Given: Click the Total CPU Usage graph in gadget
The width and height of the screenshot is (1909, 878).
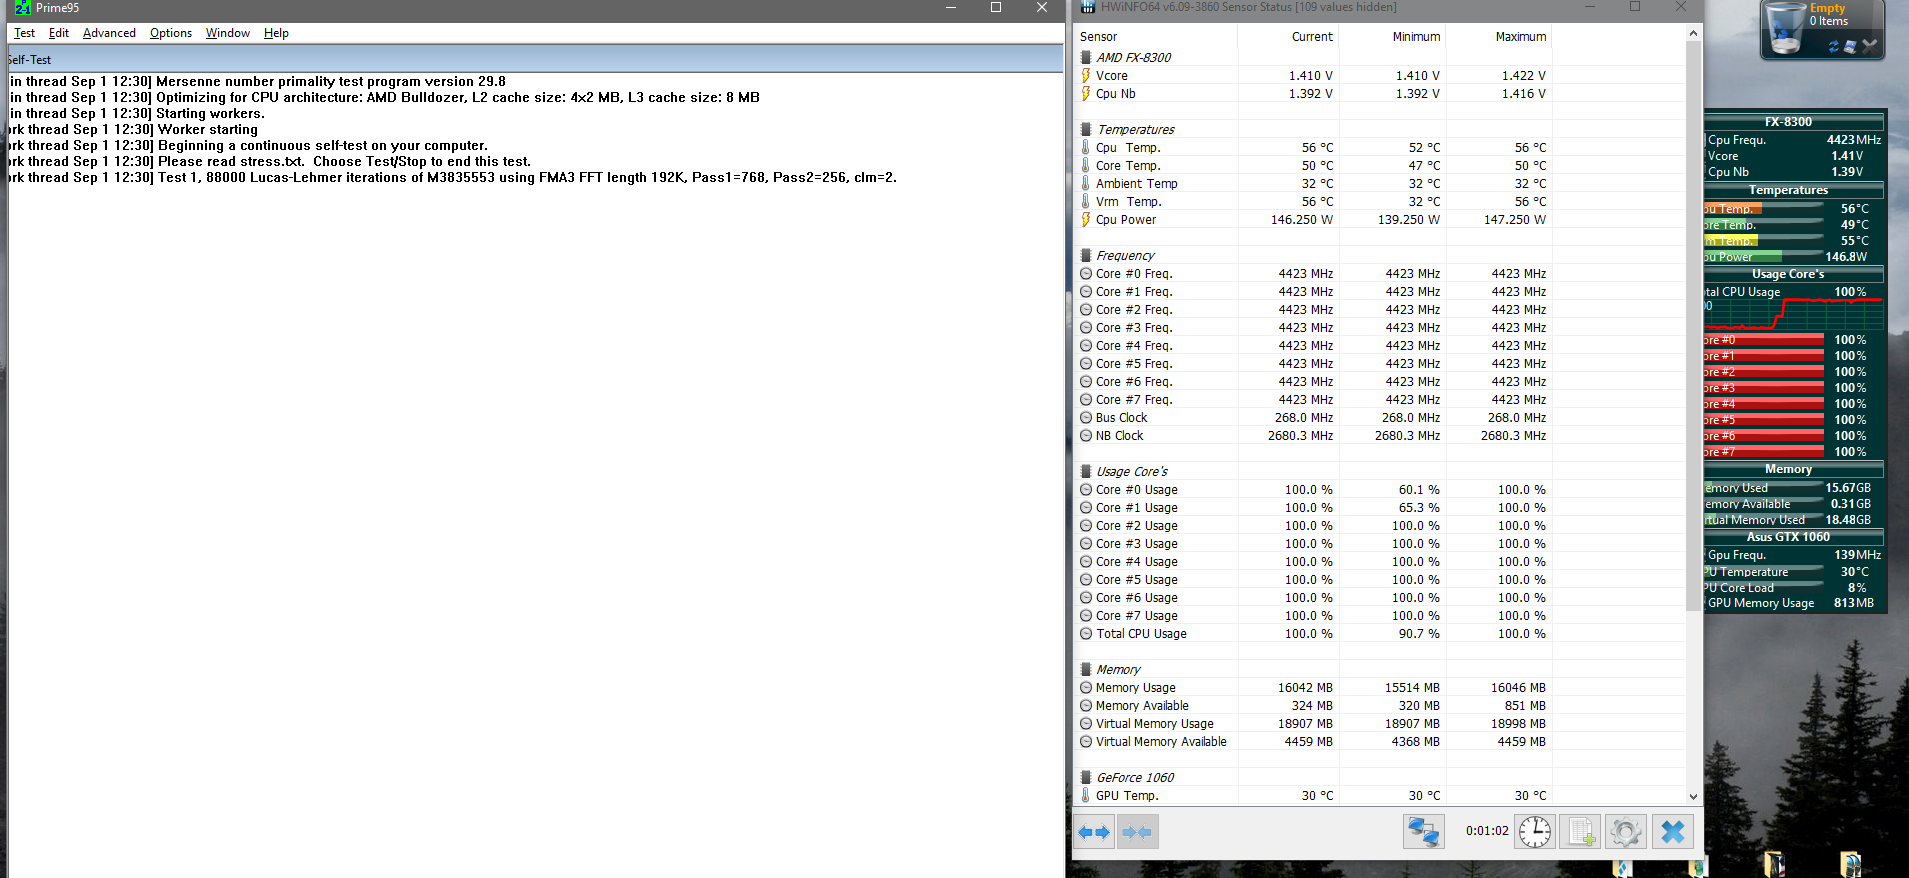Looking at the screenshot, I should pos(1792,314).
